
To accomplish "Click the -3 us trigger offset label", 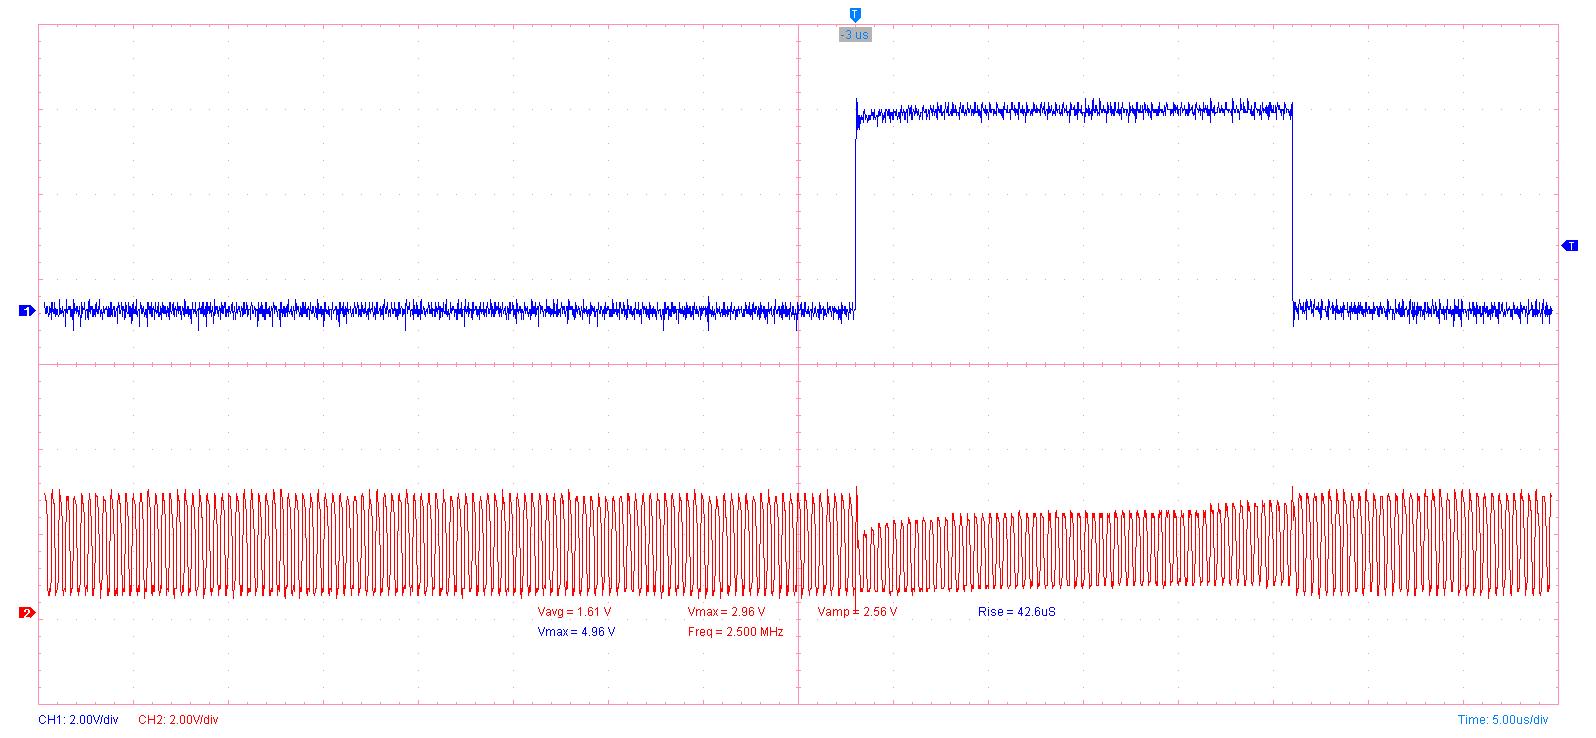I will click(854, 35).
